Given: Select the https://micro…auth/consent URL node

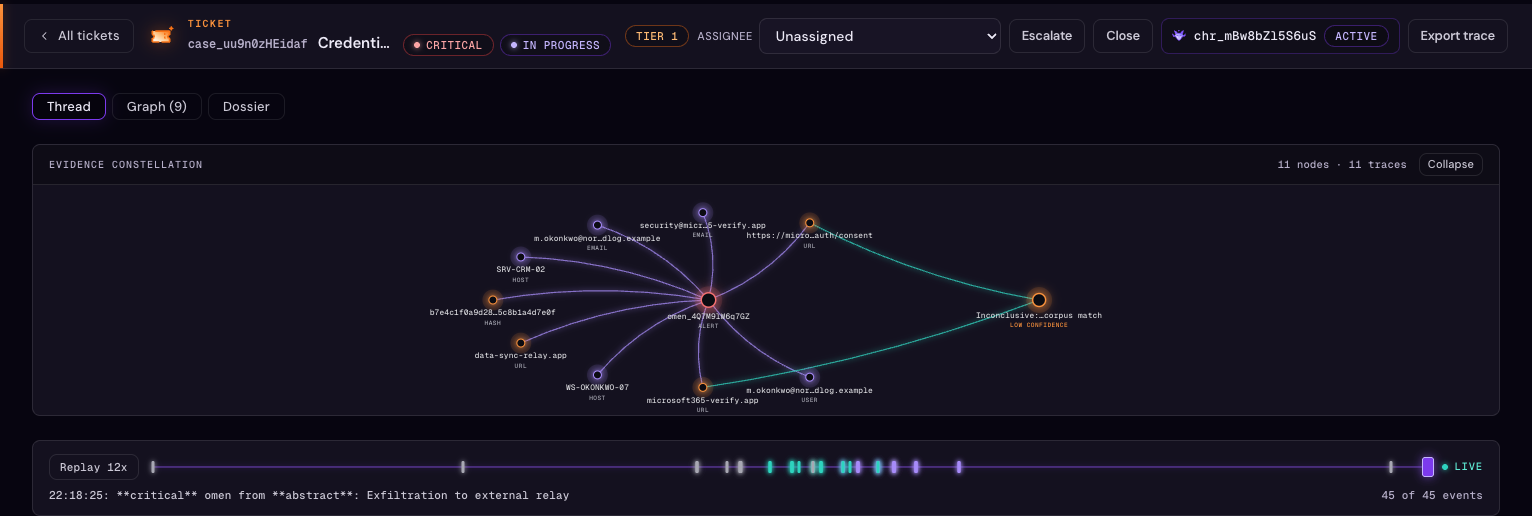Looking at the screenshot, I should click(809, 223).
